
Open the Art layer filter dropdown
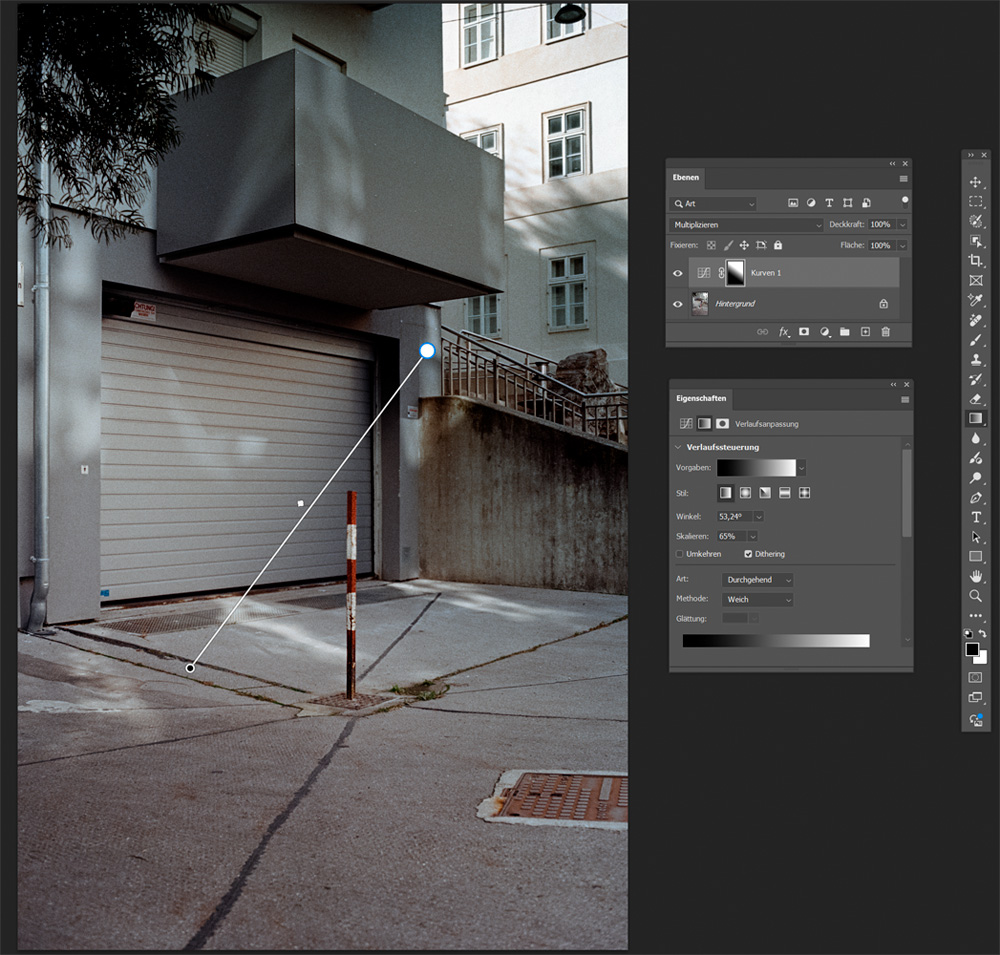click(714, 204)
